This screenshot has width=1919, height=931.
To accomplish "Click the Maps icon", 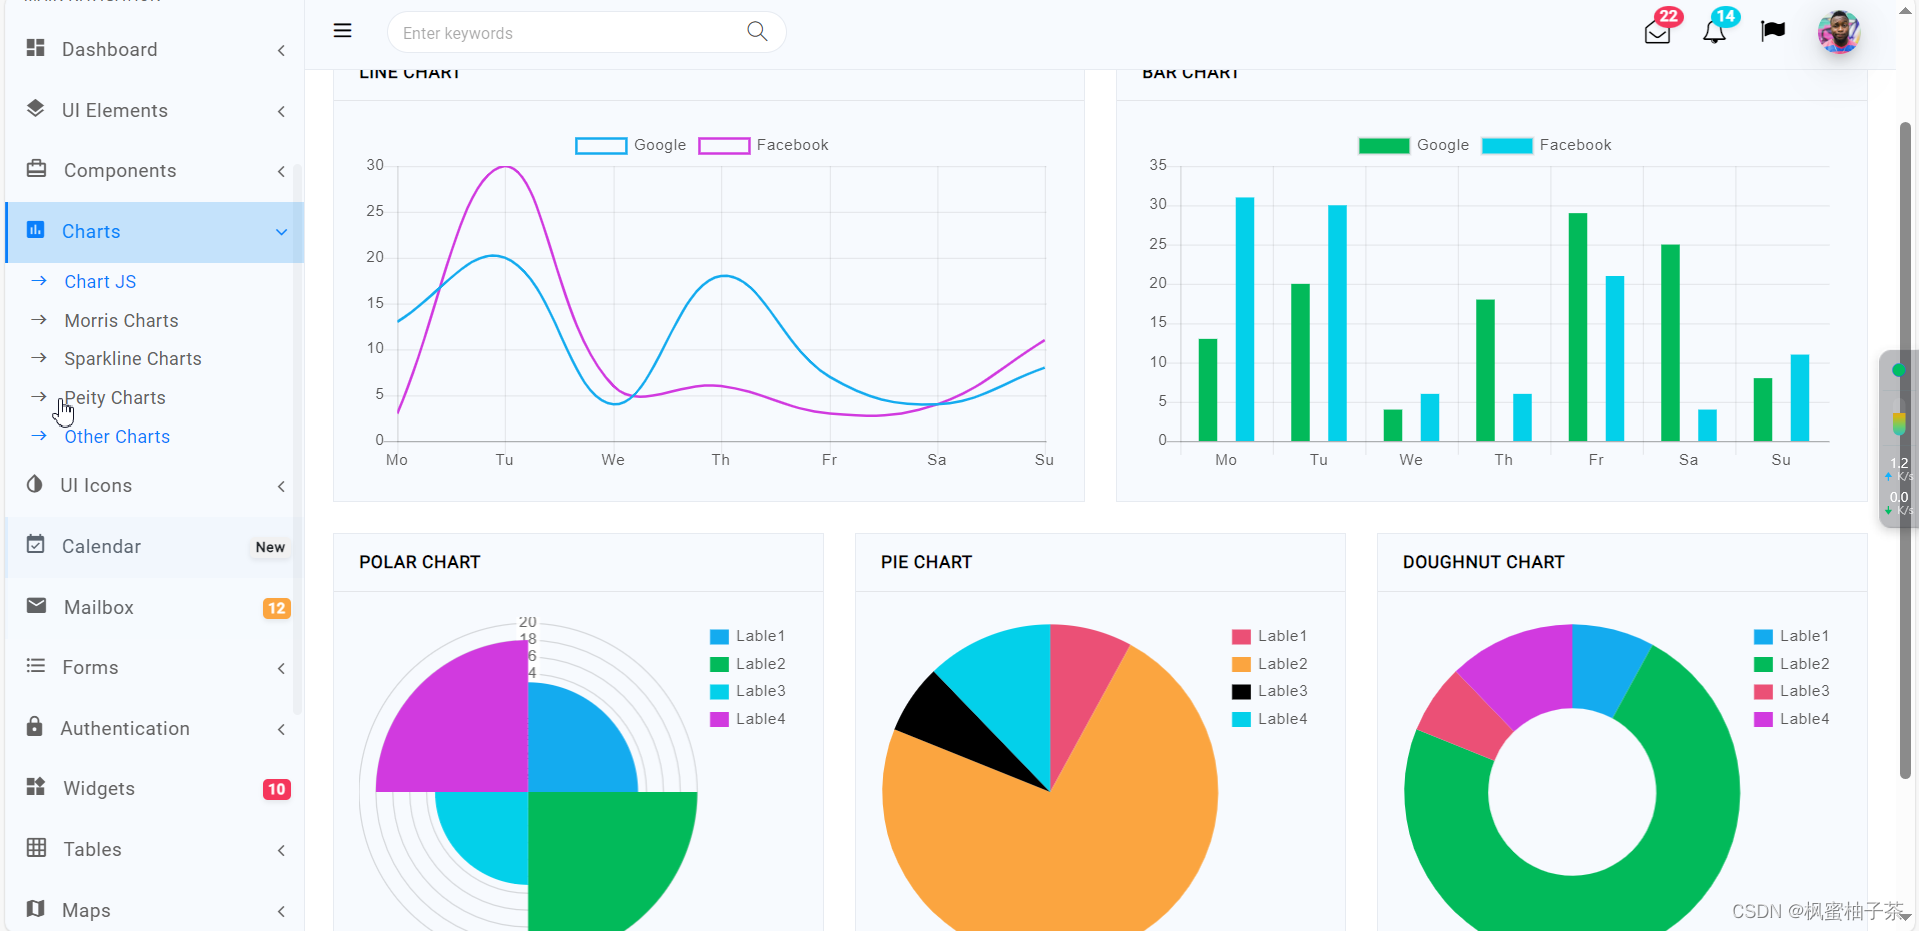I will (36, 908).
